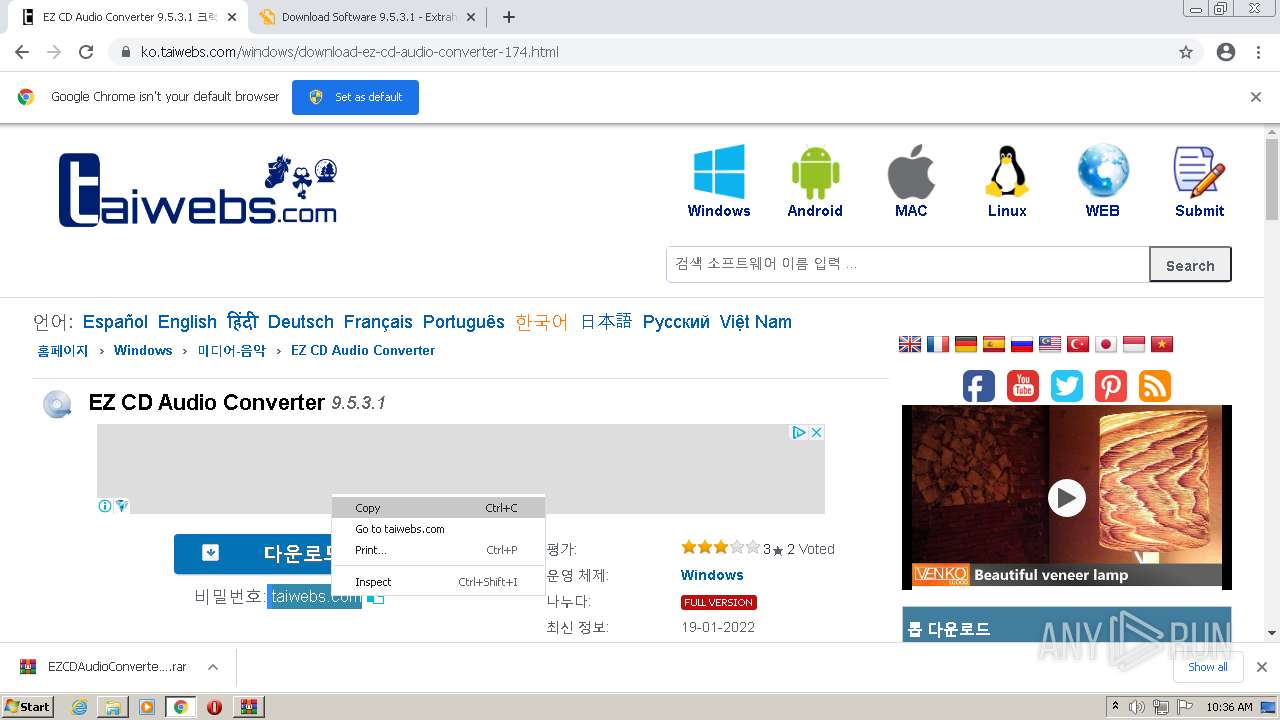Select the Spanish flag language

click(x=994, y=344)
